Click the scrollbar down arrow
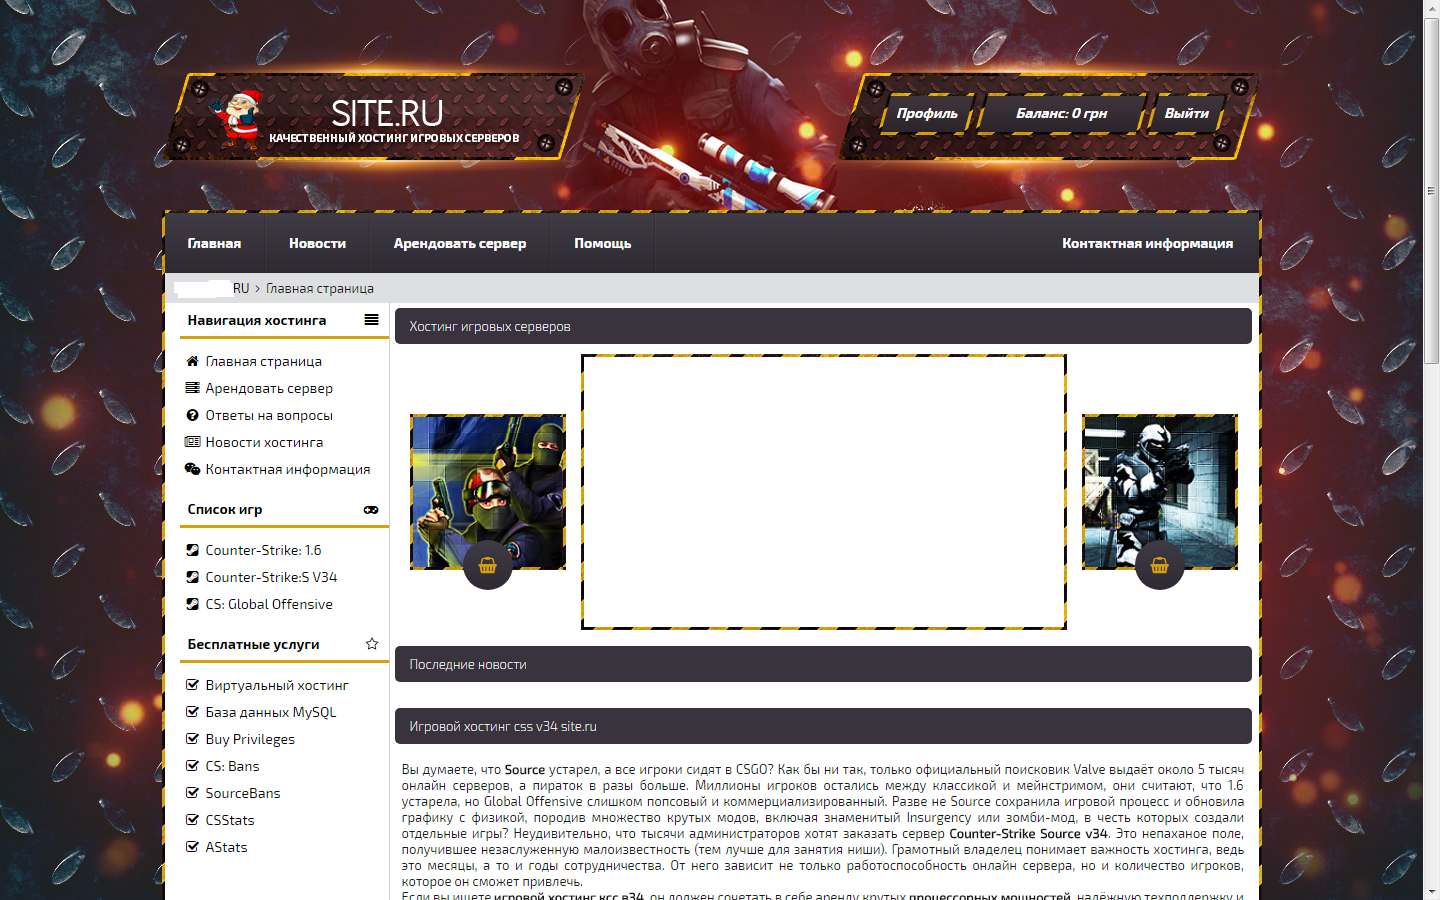The image size is (1440, 900). tap(1431, 891)
